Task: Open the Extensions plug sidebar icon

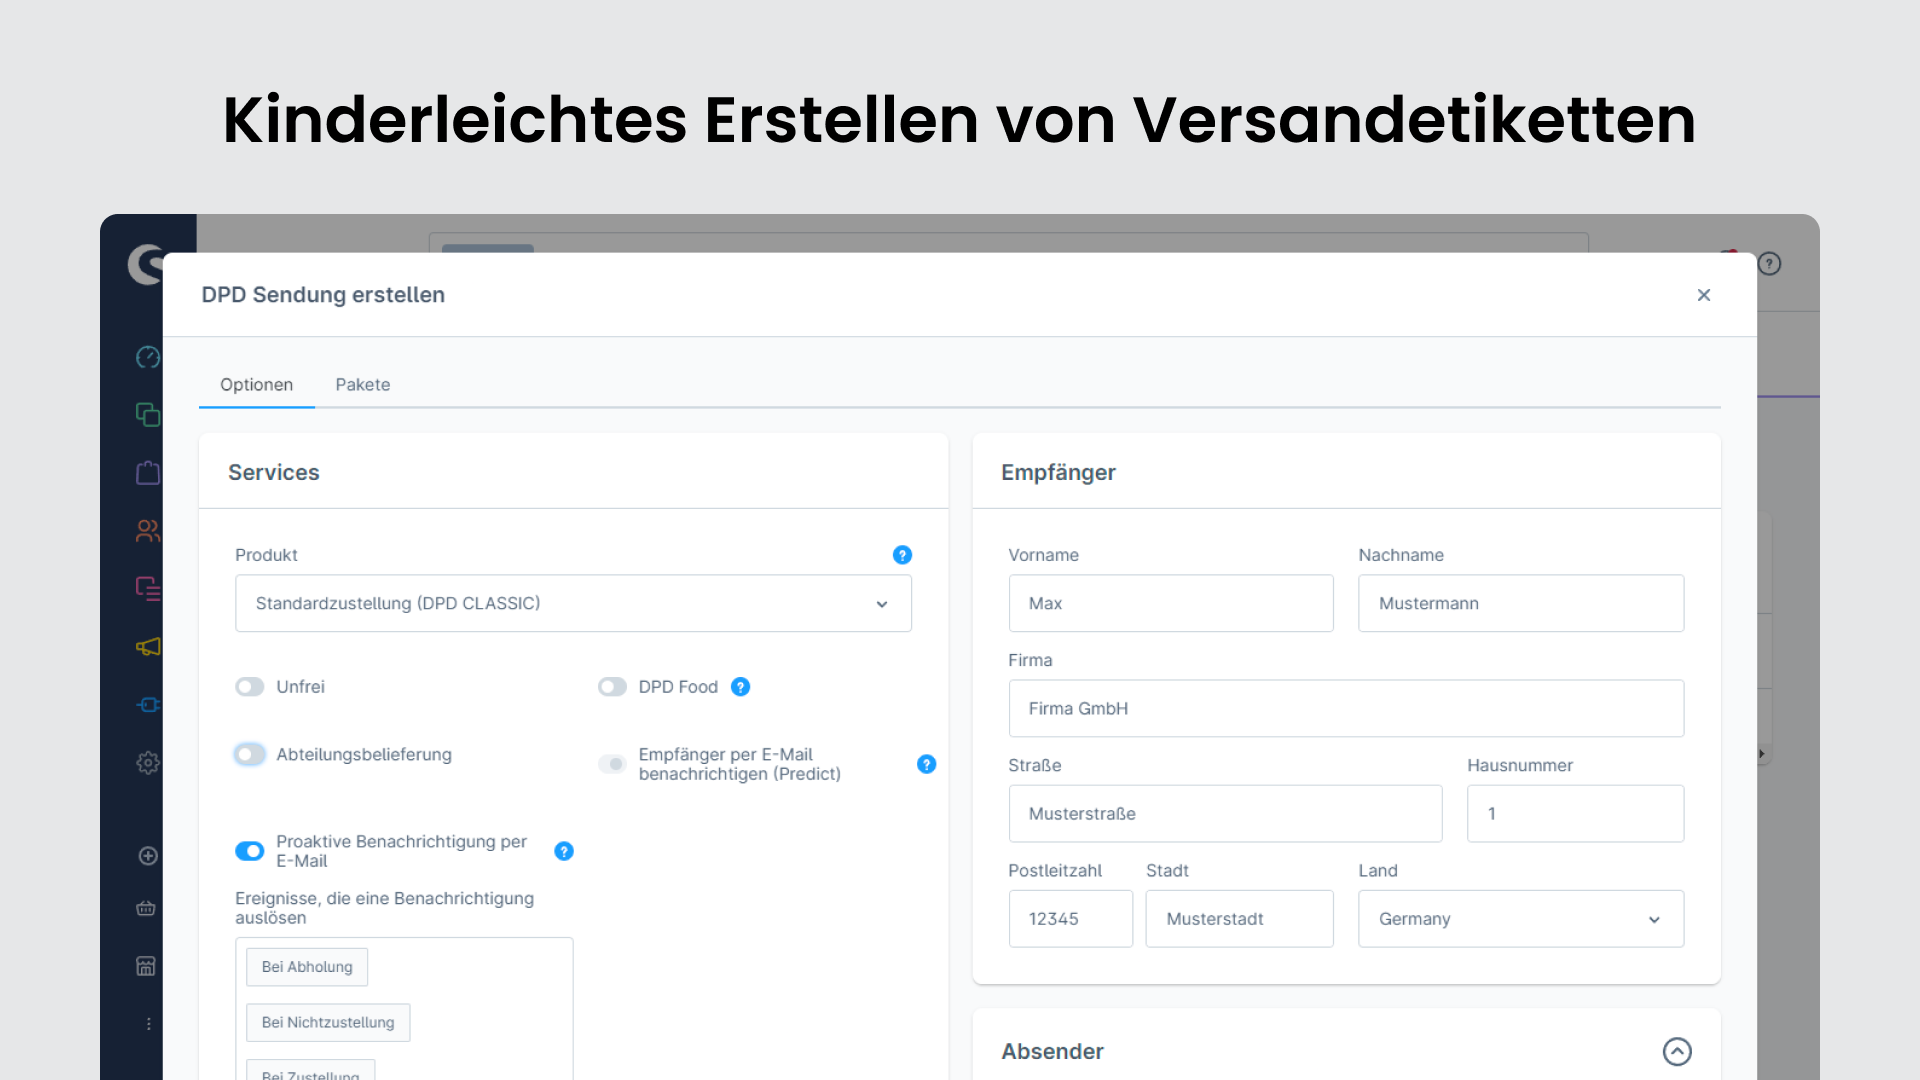Action: point(147,704)
